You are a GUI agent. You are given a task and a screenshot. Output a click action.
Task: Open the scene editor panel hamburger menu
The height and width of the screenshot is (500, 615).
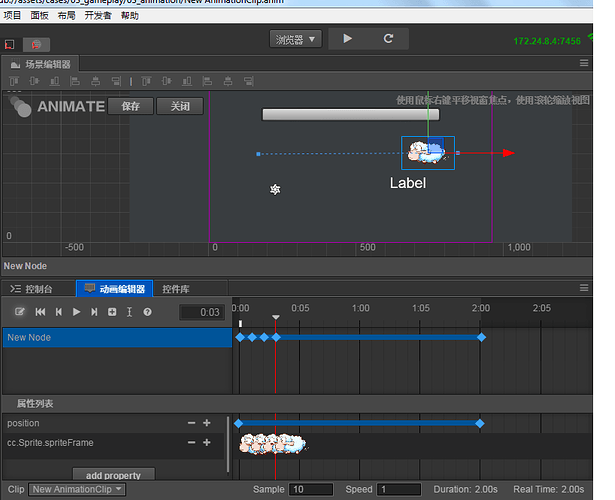(x=584, y=63)
